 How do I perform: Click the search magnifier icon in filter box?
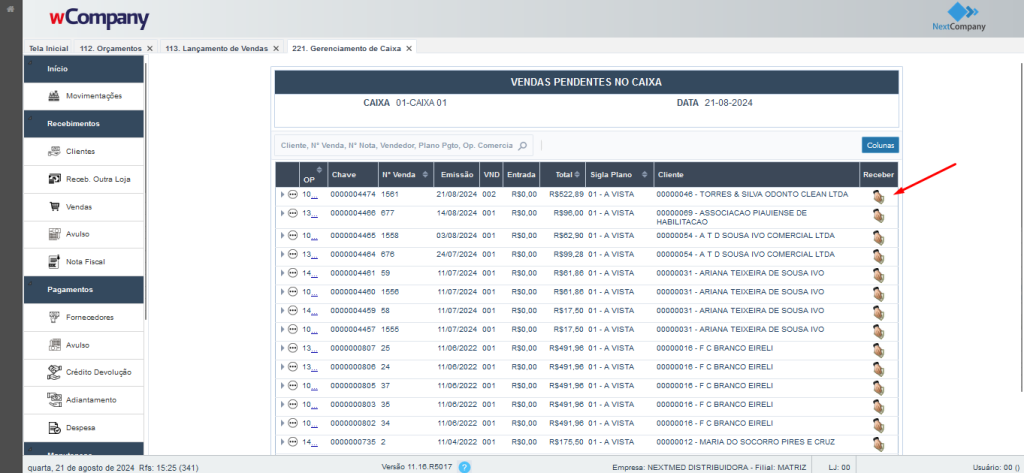(x=523, y=145)
